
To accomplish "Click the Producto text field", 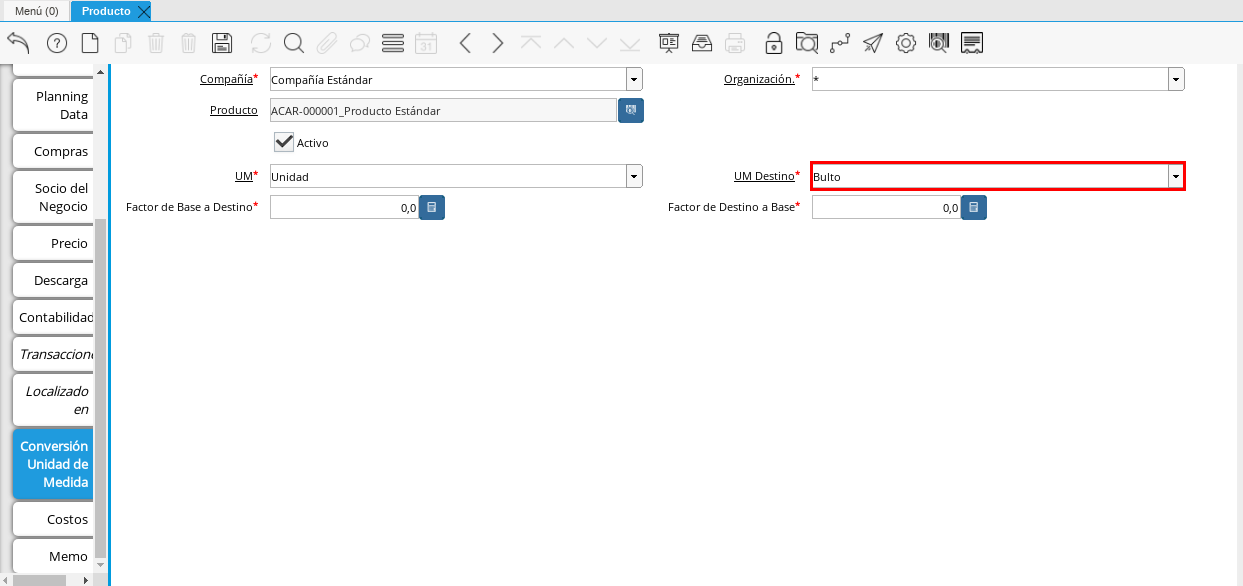I will click(x=443, y=110).
